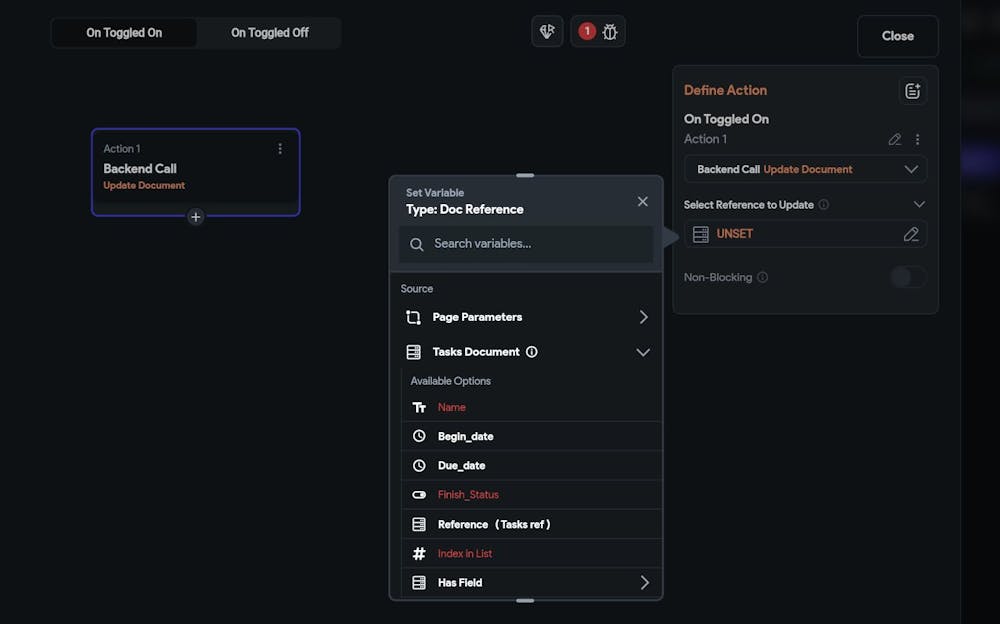The height and width of the screenshot is (624, 1000).
Task: Select the Finish_Status option
Action: click(531, 494)
